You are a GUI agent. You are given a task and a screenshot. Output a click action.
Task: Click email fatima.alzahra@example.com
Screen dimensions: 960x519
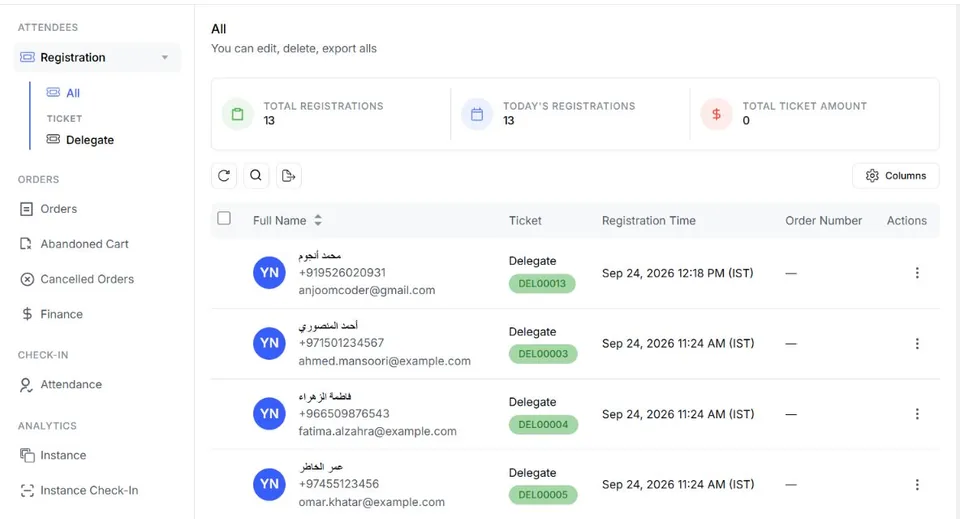pyautogui.click(x=377, y=431)
